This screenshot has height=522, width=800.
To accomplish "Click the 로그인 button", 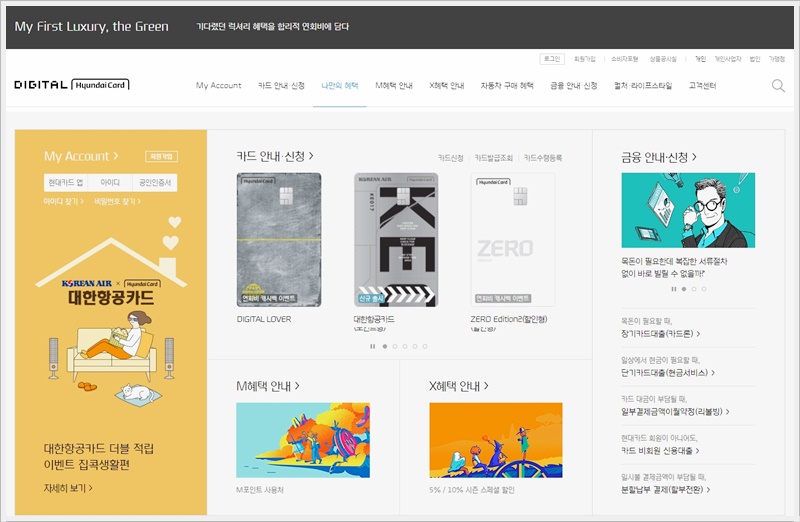I will click(x=552, y=59).
